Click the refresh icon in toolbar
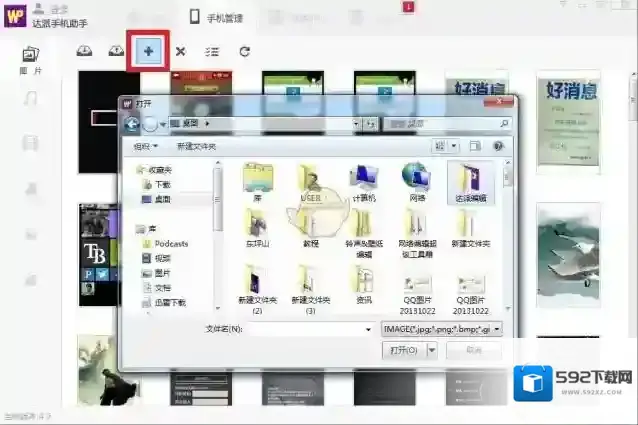 point(244,51)
